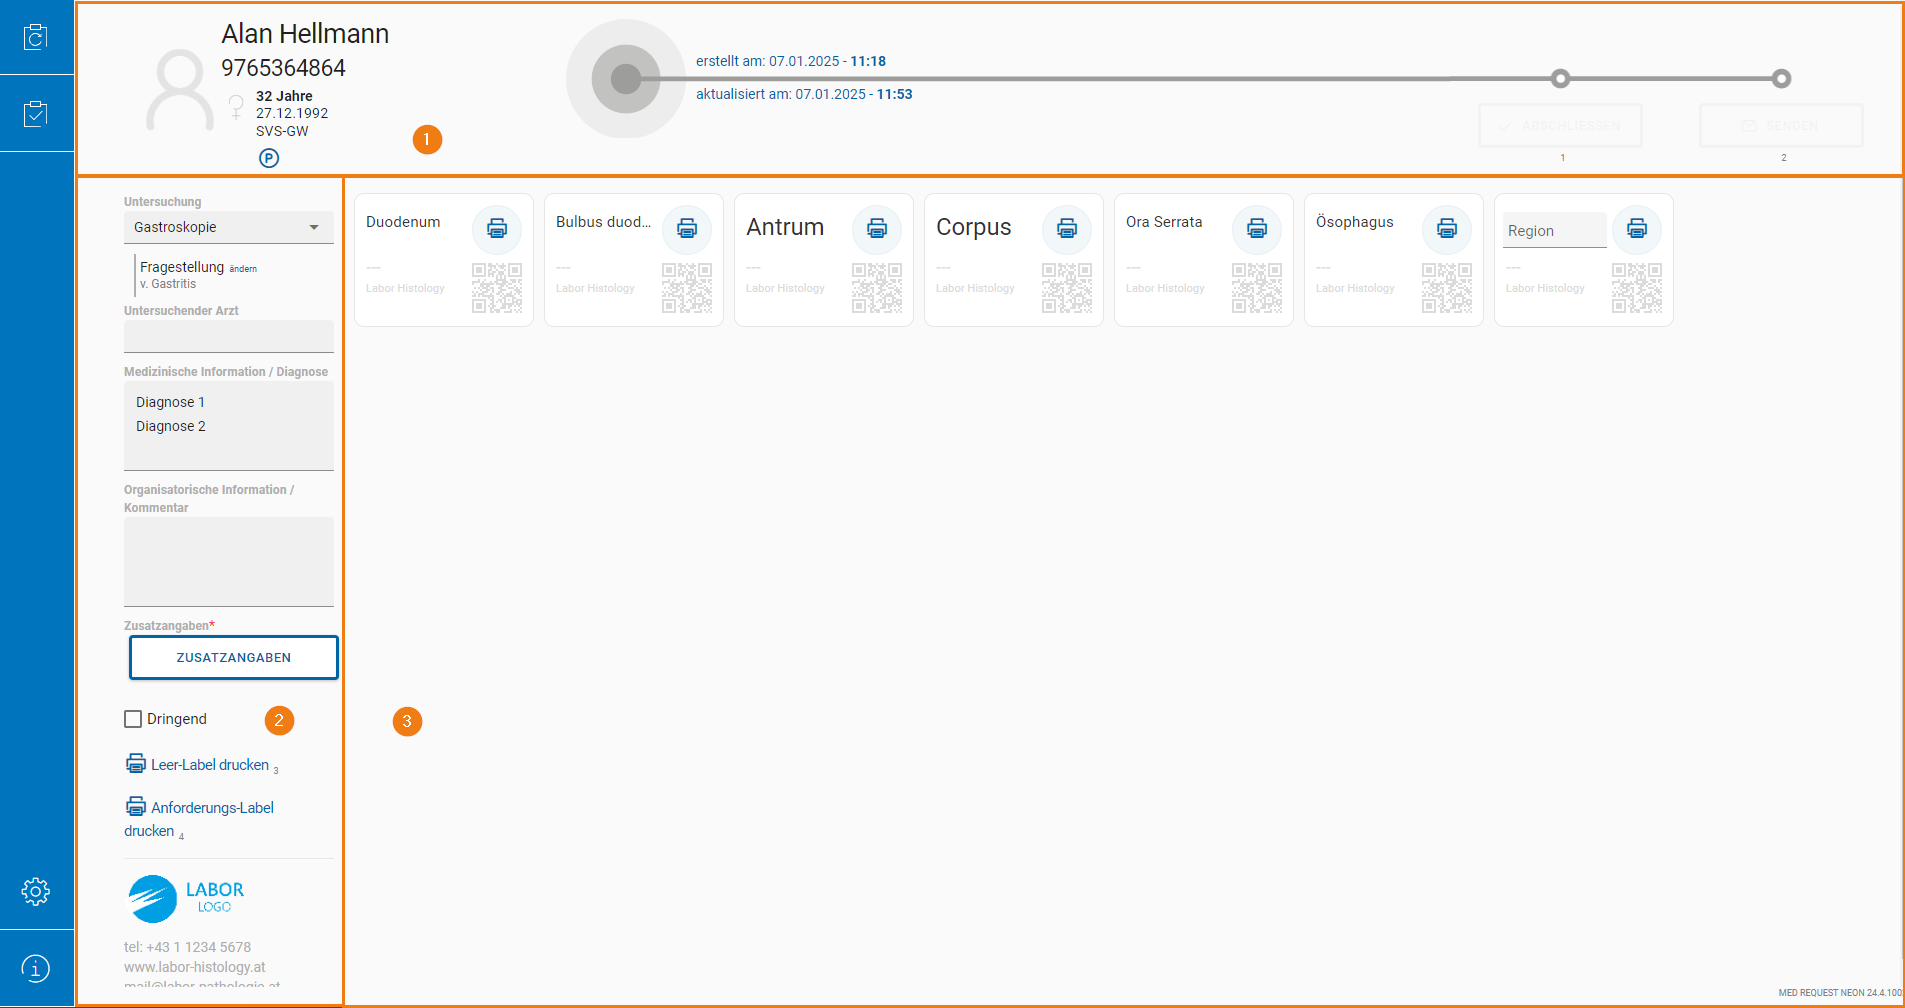Screen dimensions: 1905x1008
Task: Print label for Duodenum card
Action: 497,229
